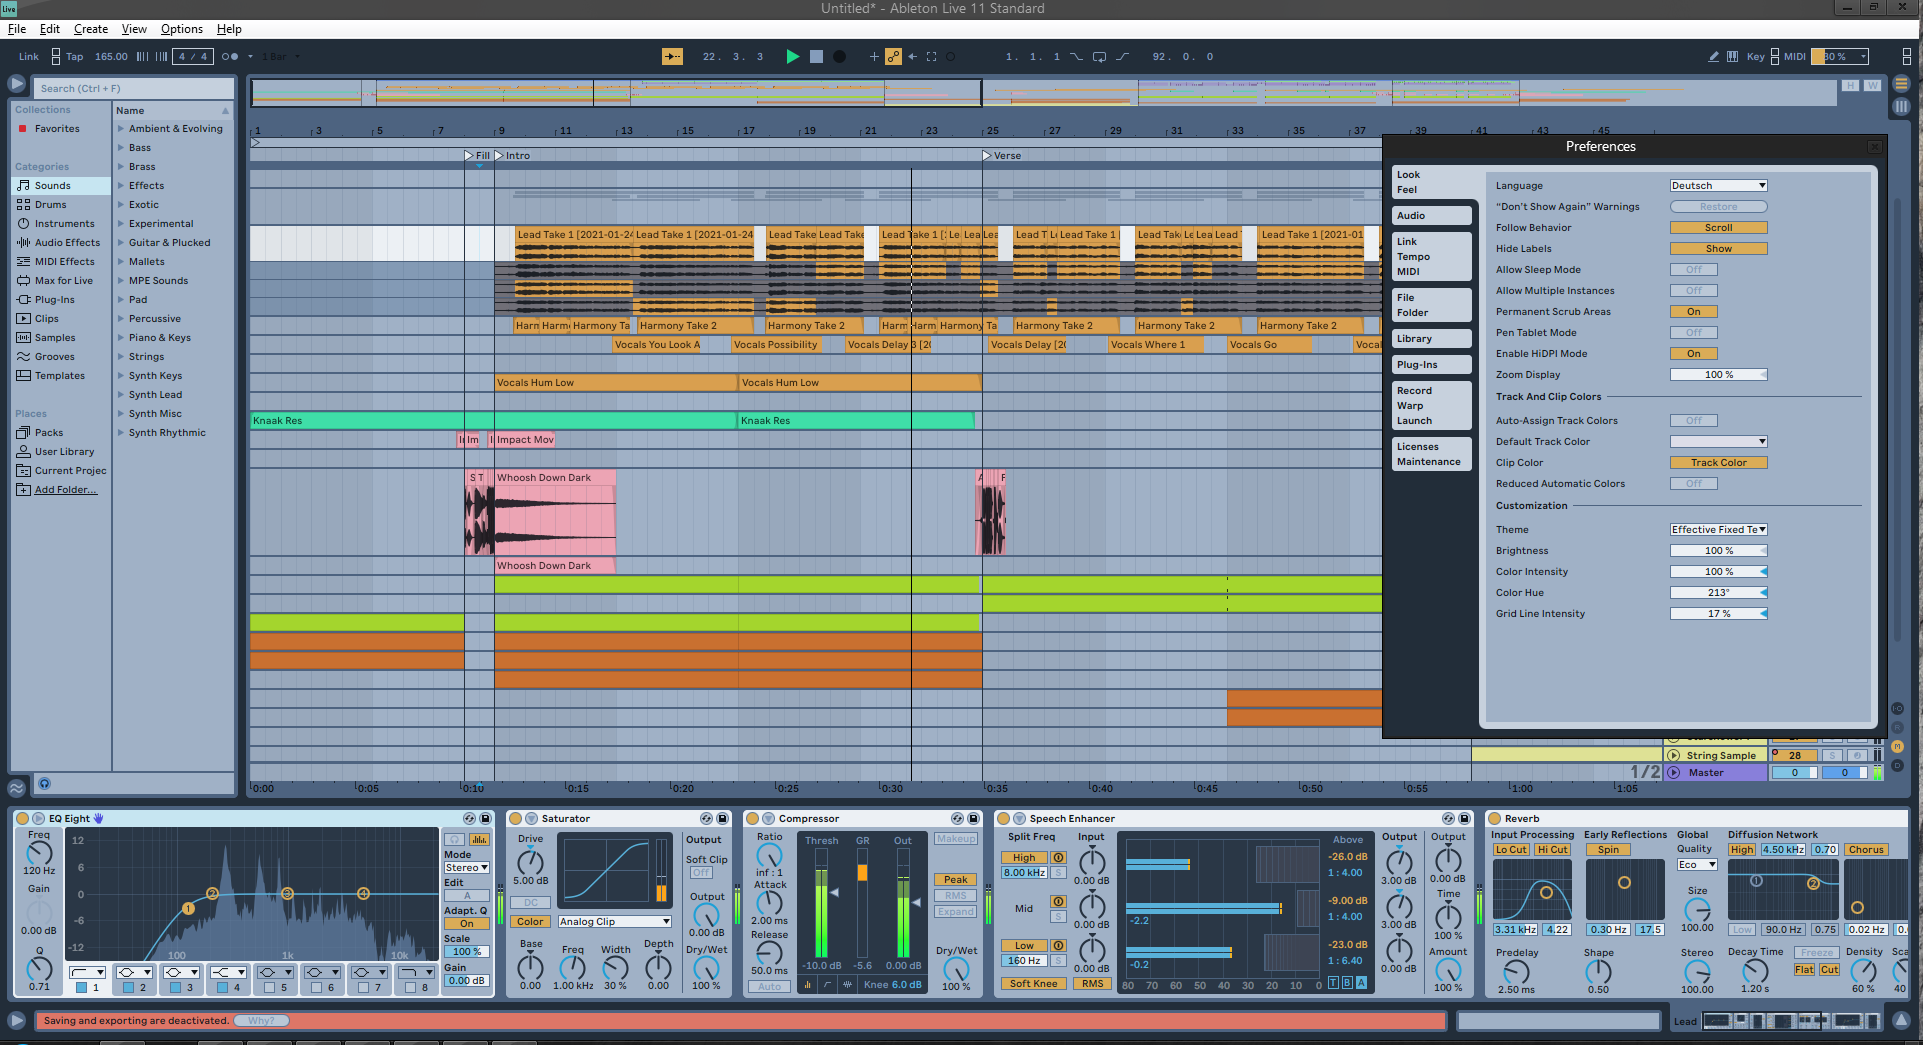Expand the Piano & Keys folder

(120, 338)
